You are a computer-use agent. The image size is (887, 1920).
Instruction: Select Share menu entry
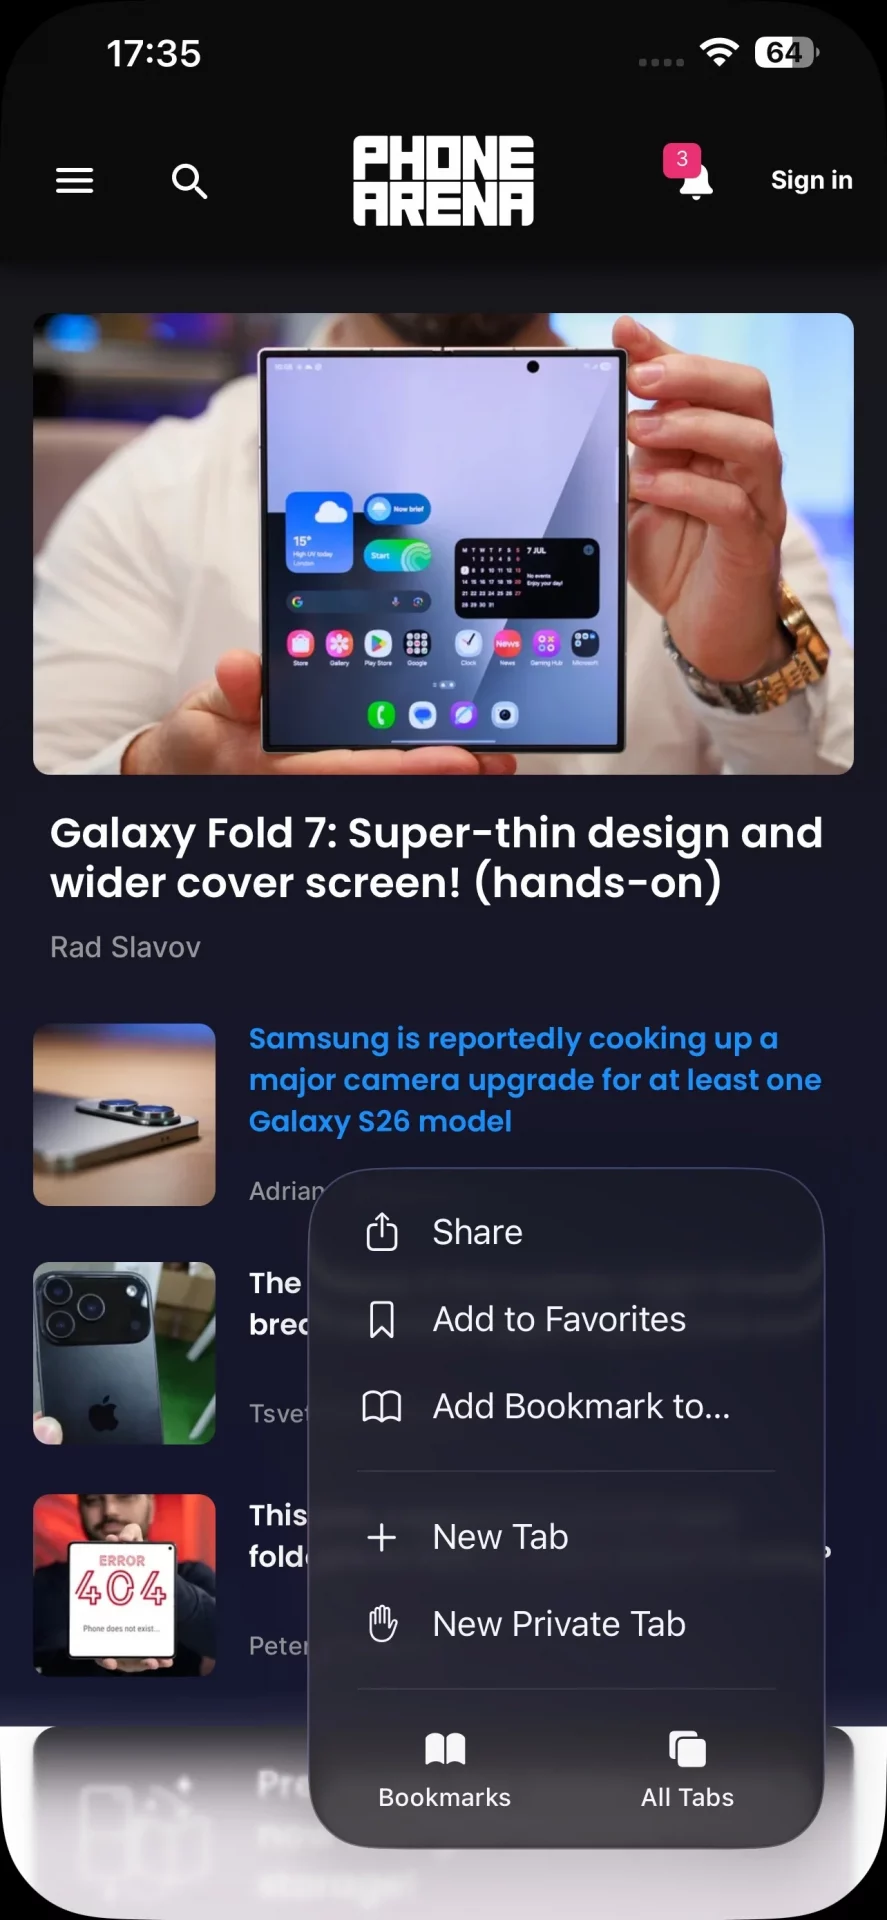point(567,1232)
